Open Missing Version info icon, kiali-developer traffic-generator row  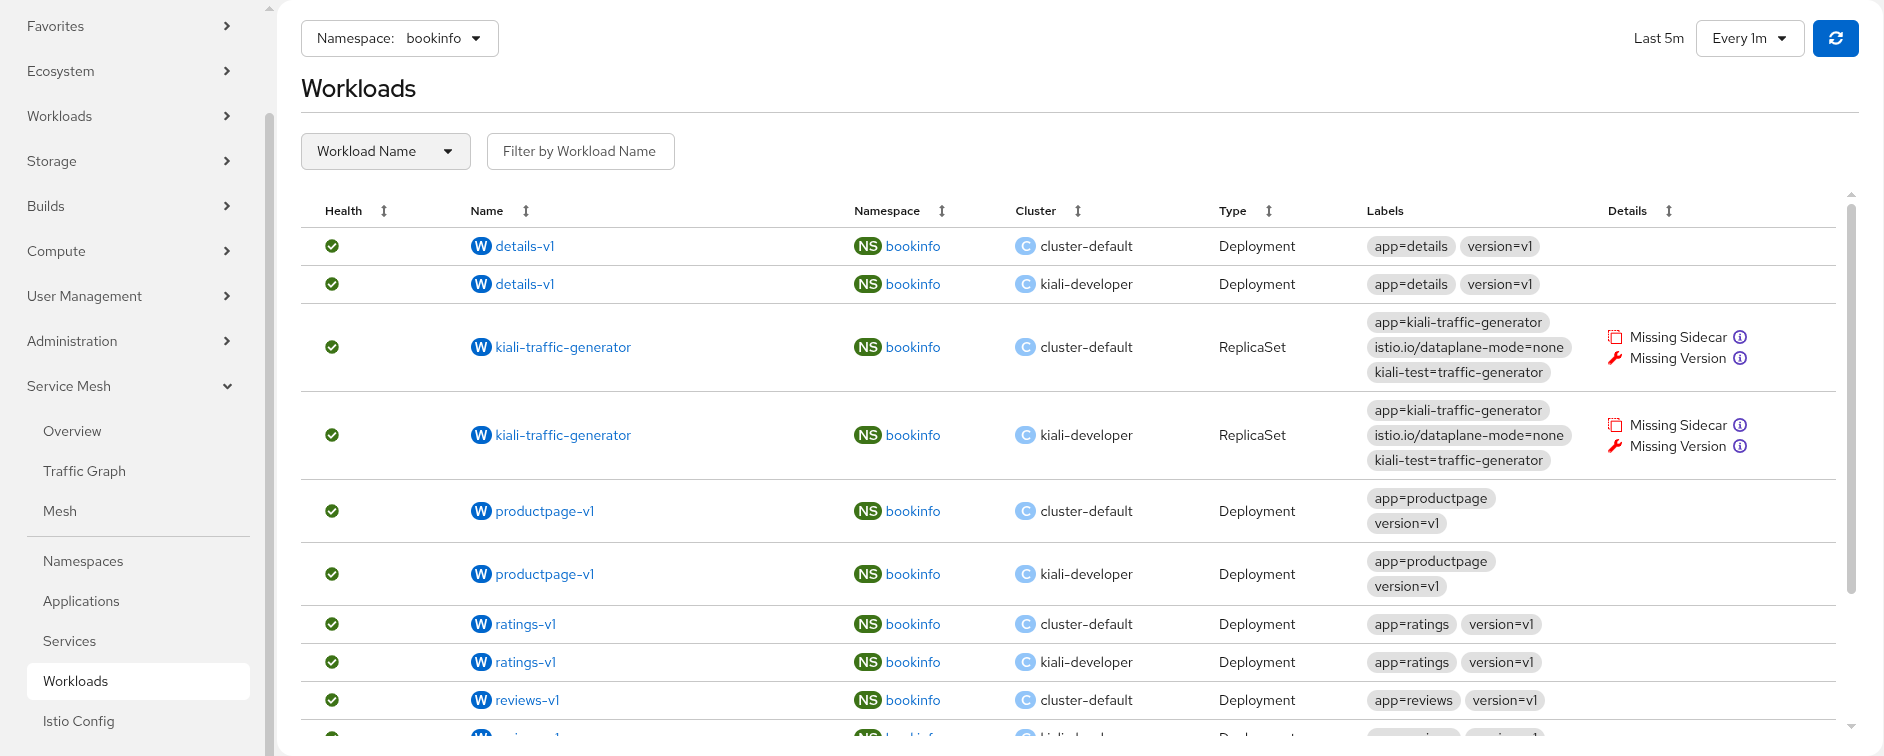[1740, 446]
